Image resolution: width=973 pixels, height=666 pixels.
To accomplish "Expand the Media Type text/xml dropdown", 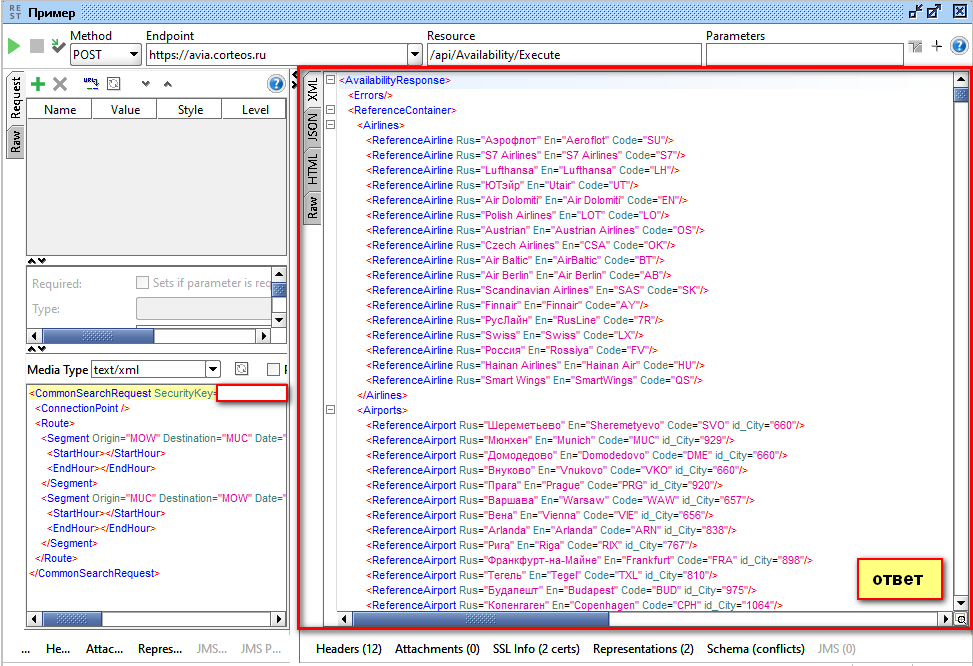I will [x=212, y=370].
